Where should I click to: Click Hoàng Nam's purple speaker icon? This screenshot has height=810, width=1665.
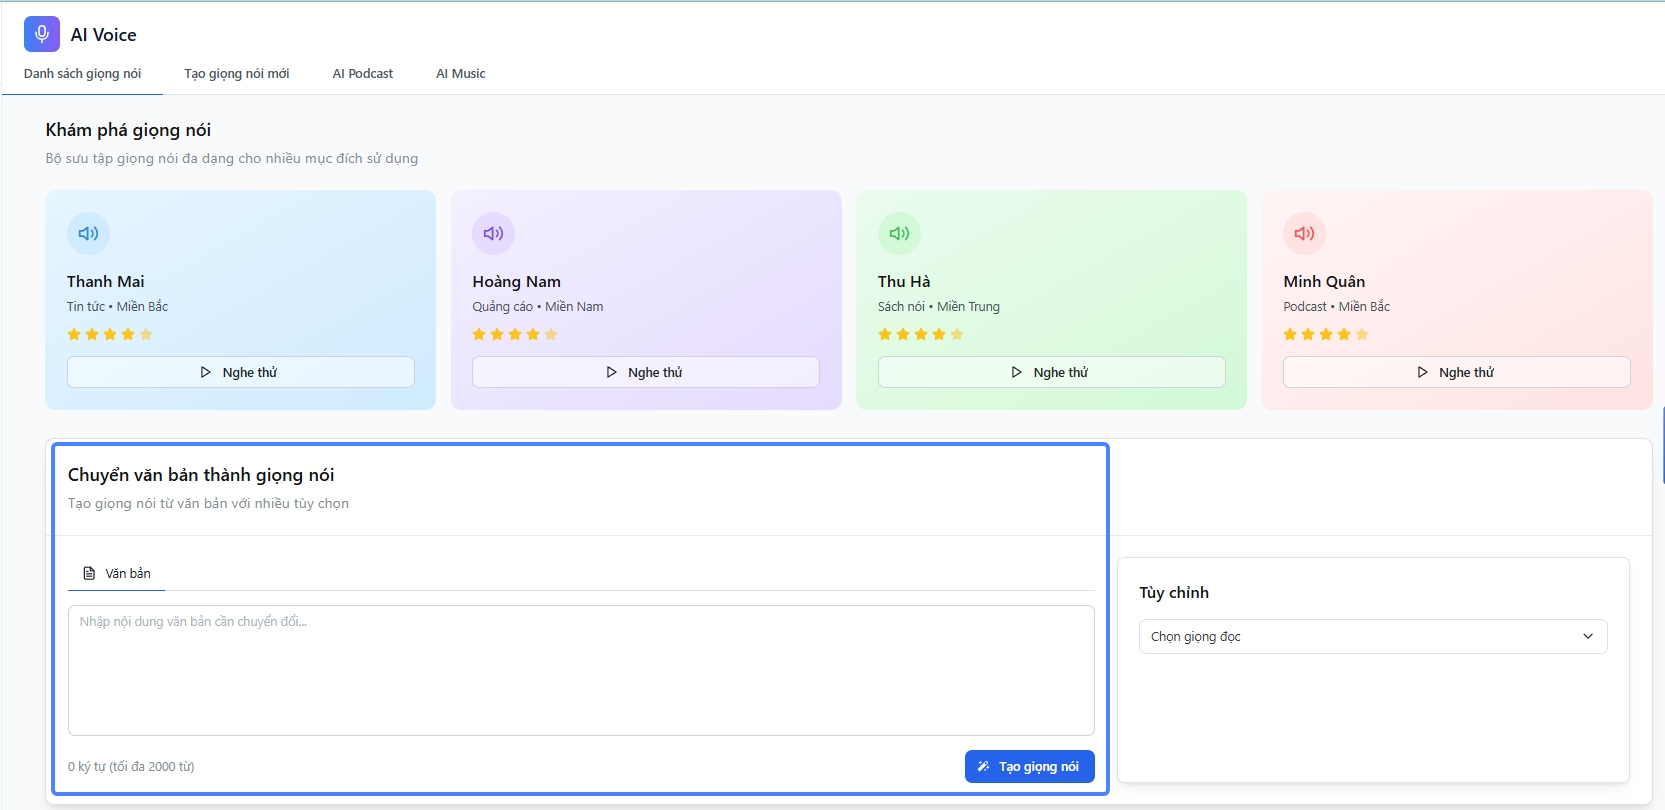pos(493,233)
